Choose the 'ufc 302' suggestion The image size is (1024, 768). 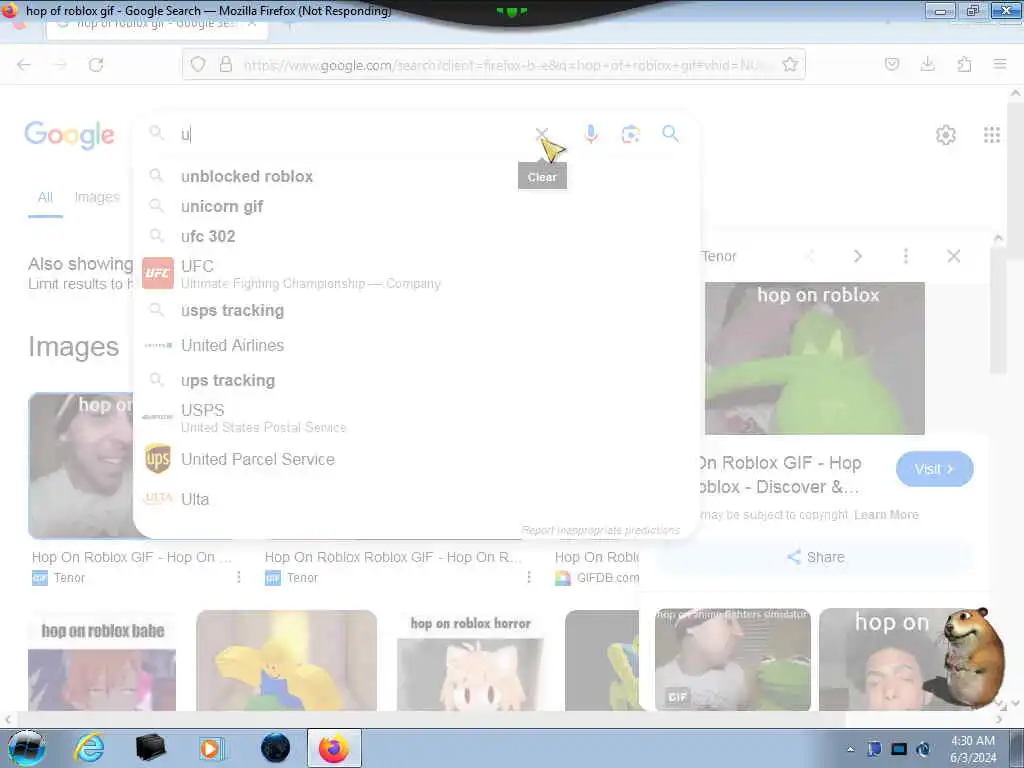(415, 236)
